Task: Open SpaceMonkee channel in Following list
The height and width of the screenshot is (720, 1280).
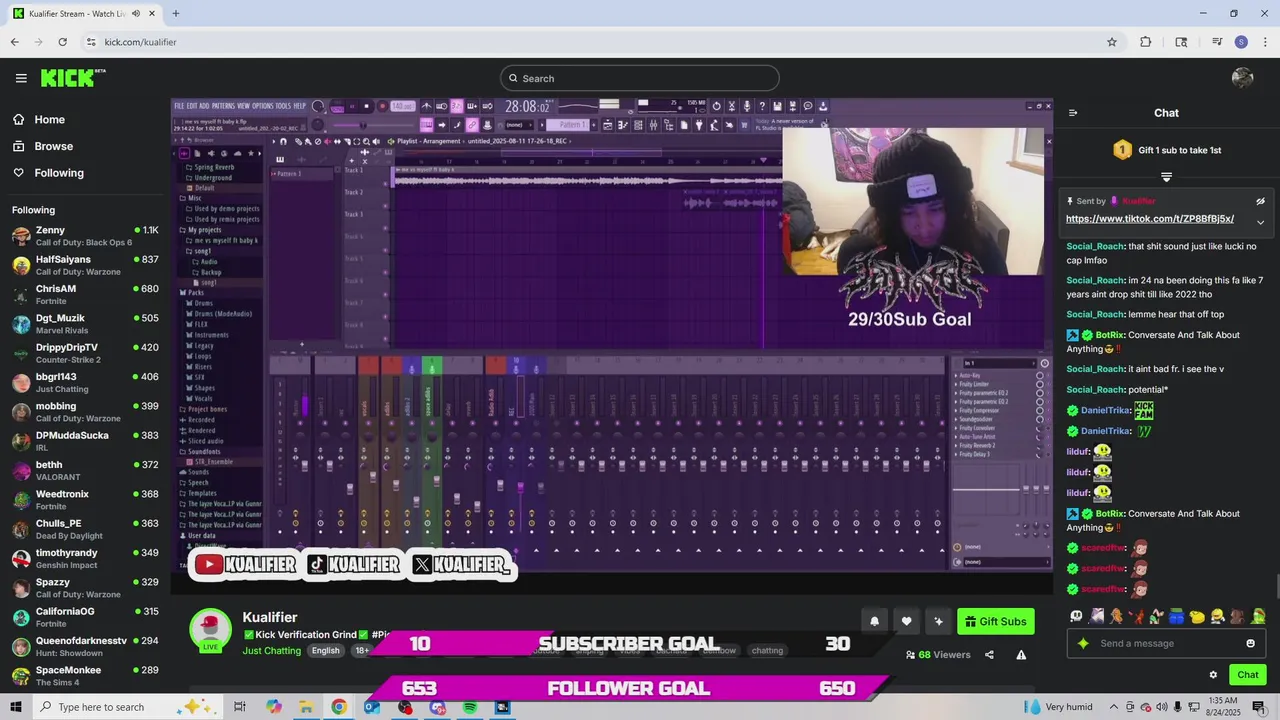Action: [85, 675]
